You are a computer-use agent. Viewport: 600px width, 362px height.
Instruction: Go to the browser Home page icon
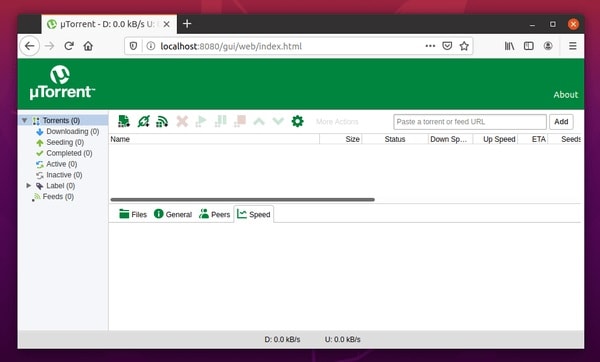(88, 46)
